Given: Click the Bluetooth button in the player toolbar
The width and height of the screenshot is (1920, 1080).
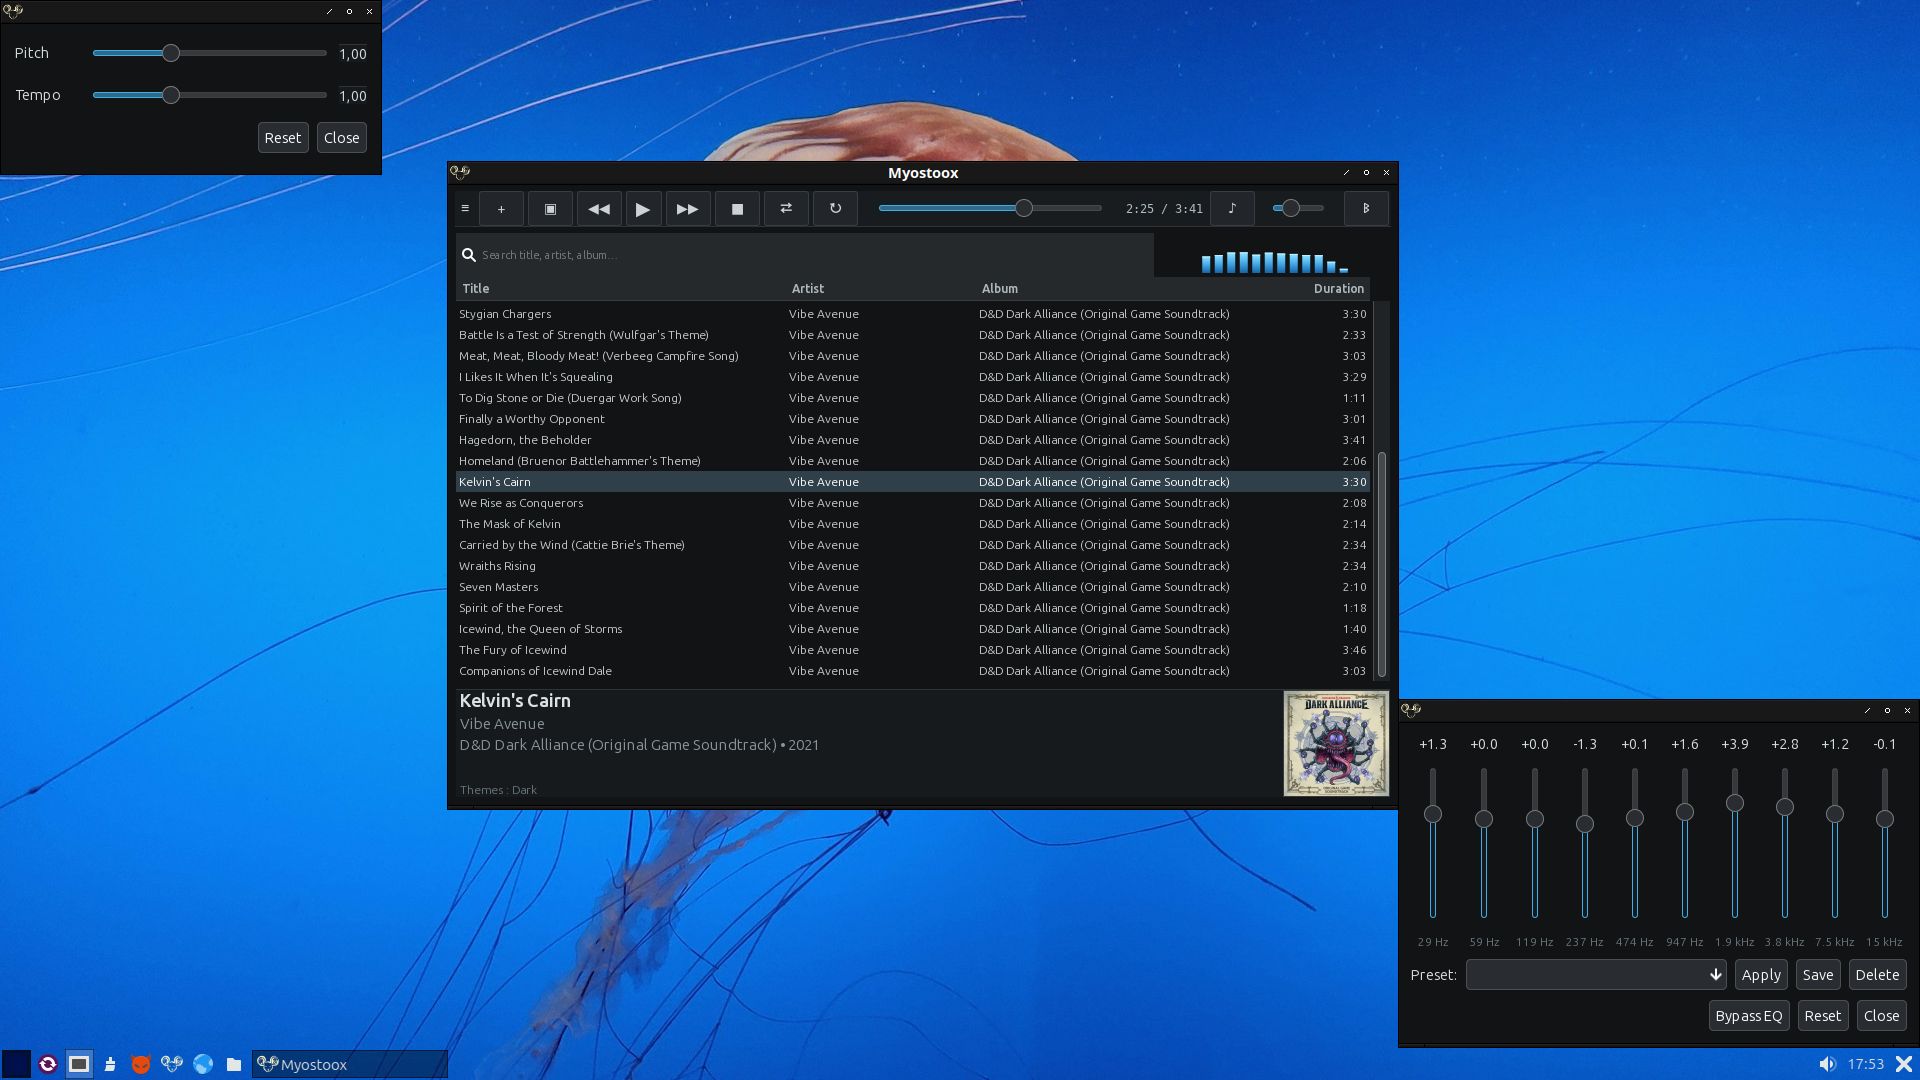Looking at the screenshot, I should click(x=1366, y=209).
